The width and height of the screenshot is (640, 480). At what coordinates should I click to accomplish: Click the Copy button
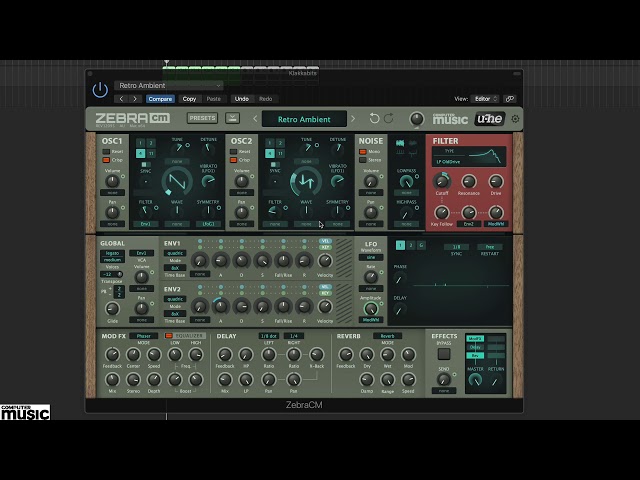tap(189, 99)
